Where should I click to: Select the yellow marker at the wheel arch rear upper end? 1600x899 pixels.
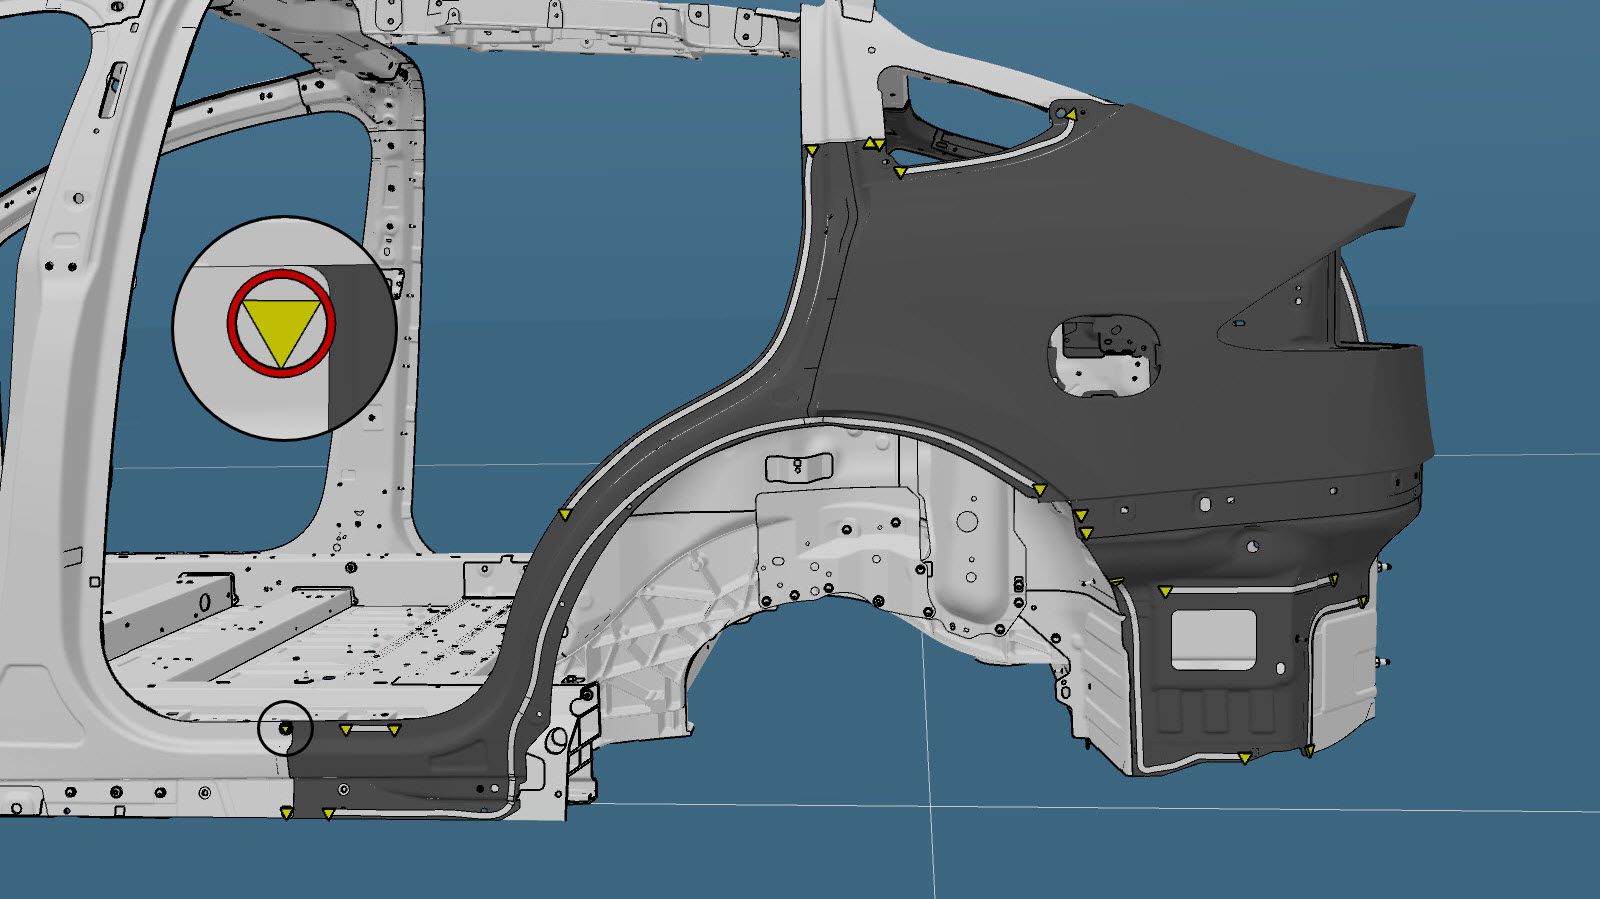click(x=1040, y=490)
